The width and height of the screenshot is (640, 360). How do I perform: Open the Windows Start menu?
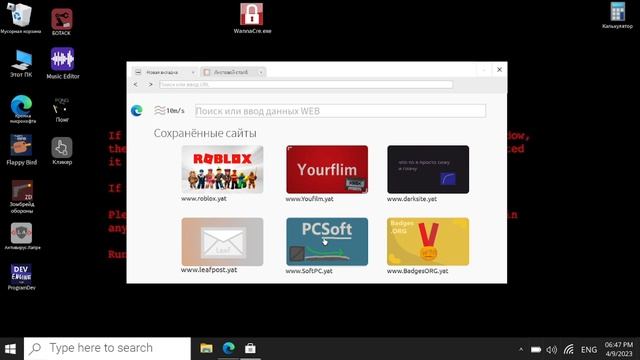pyautogui.click(x=10, y=349)
